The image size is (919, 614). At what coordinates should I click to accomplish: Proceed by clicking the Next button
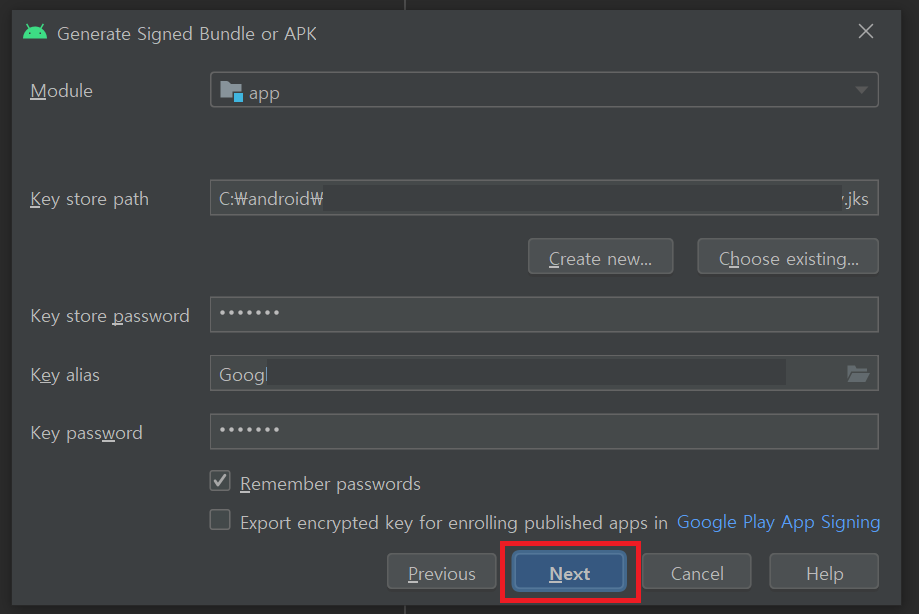point(569,573)
